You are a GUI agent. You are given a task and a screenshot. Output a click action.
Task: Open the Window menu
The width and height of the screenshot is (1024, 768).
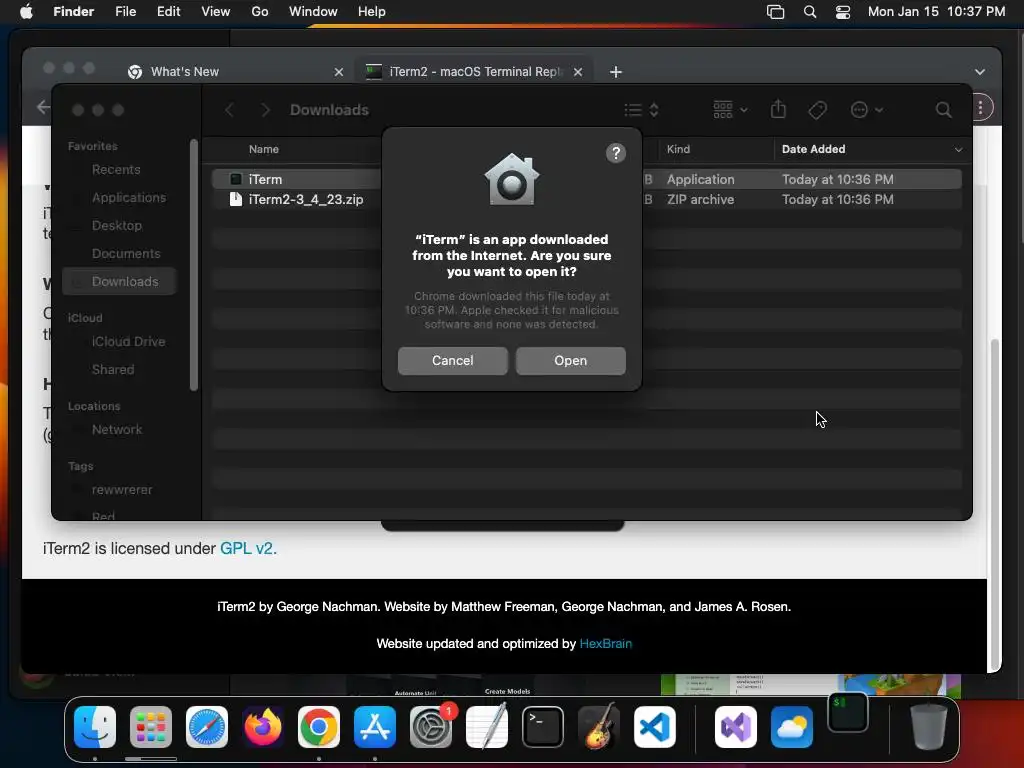pyautogui.click(x=313, y=12)
